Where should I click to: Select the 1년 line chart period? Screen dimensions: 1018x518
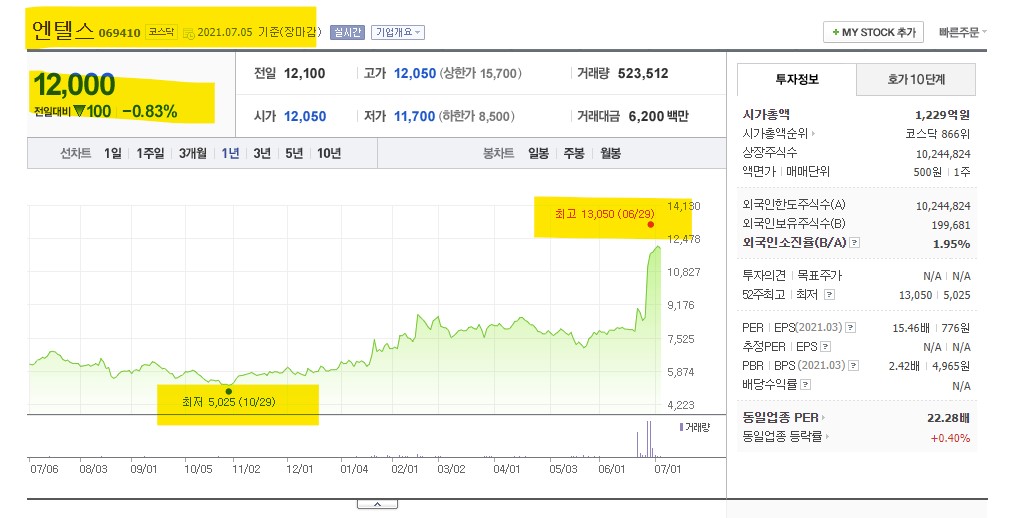pyautogui.click(x=230, y=153)
